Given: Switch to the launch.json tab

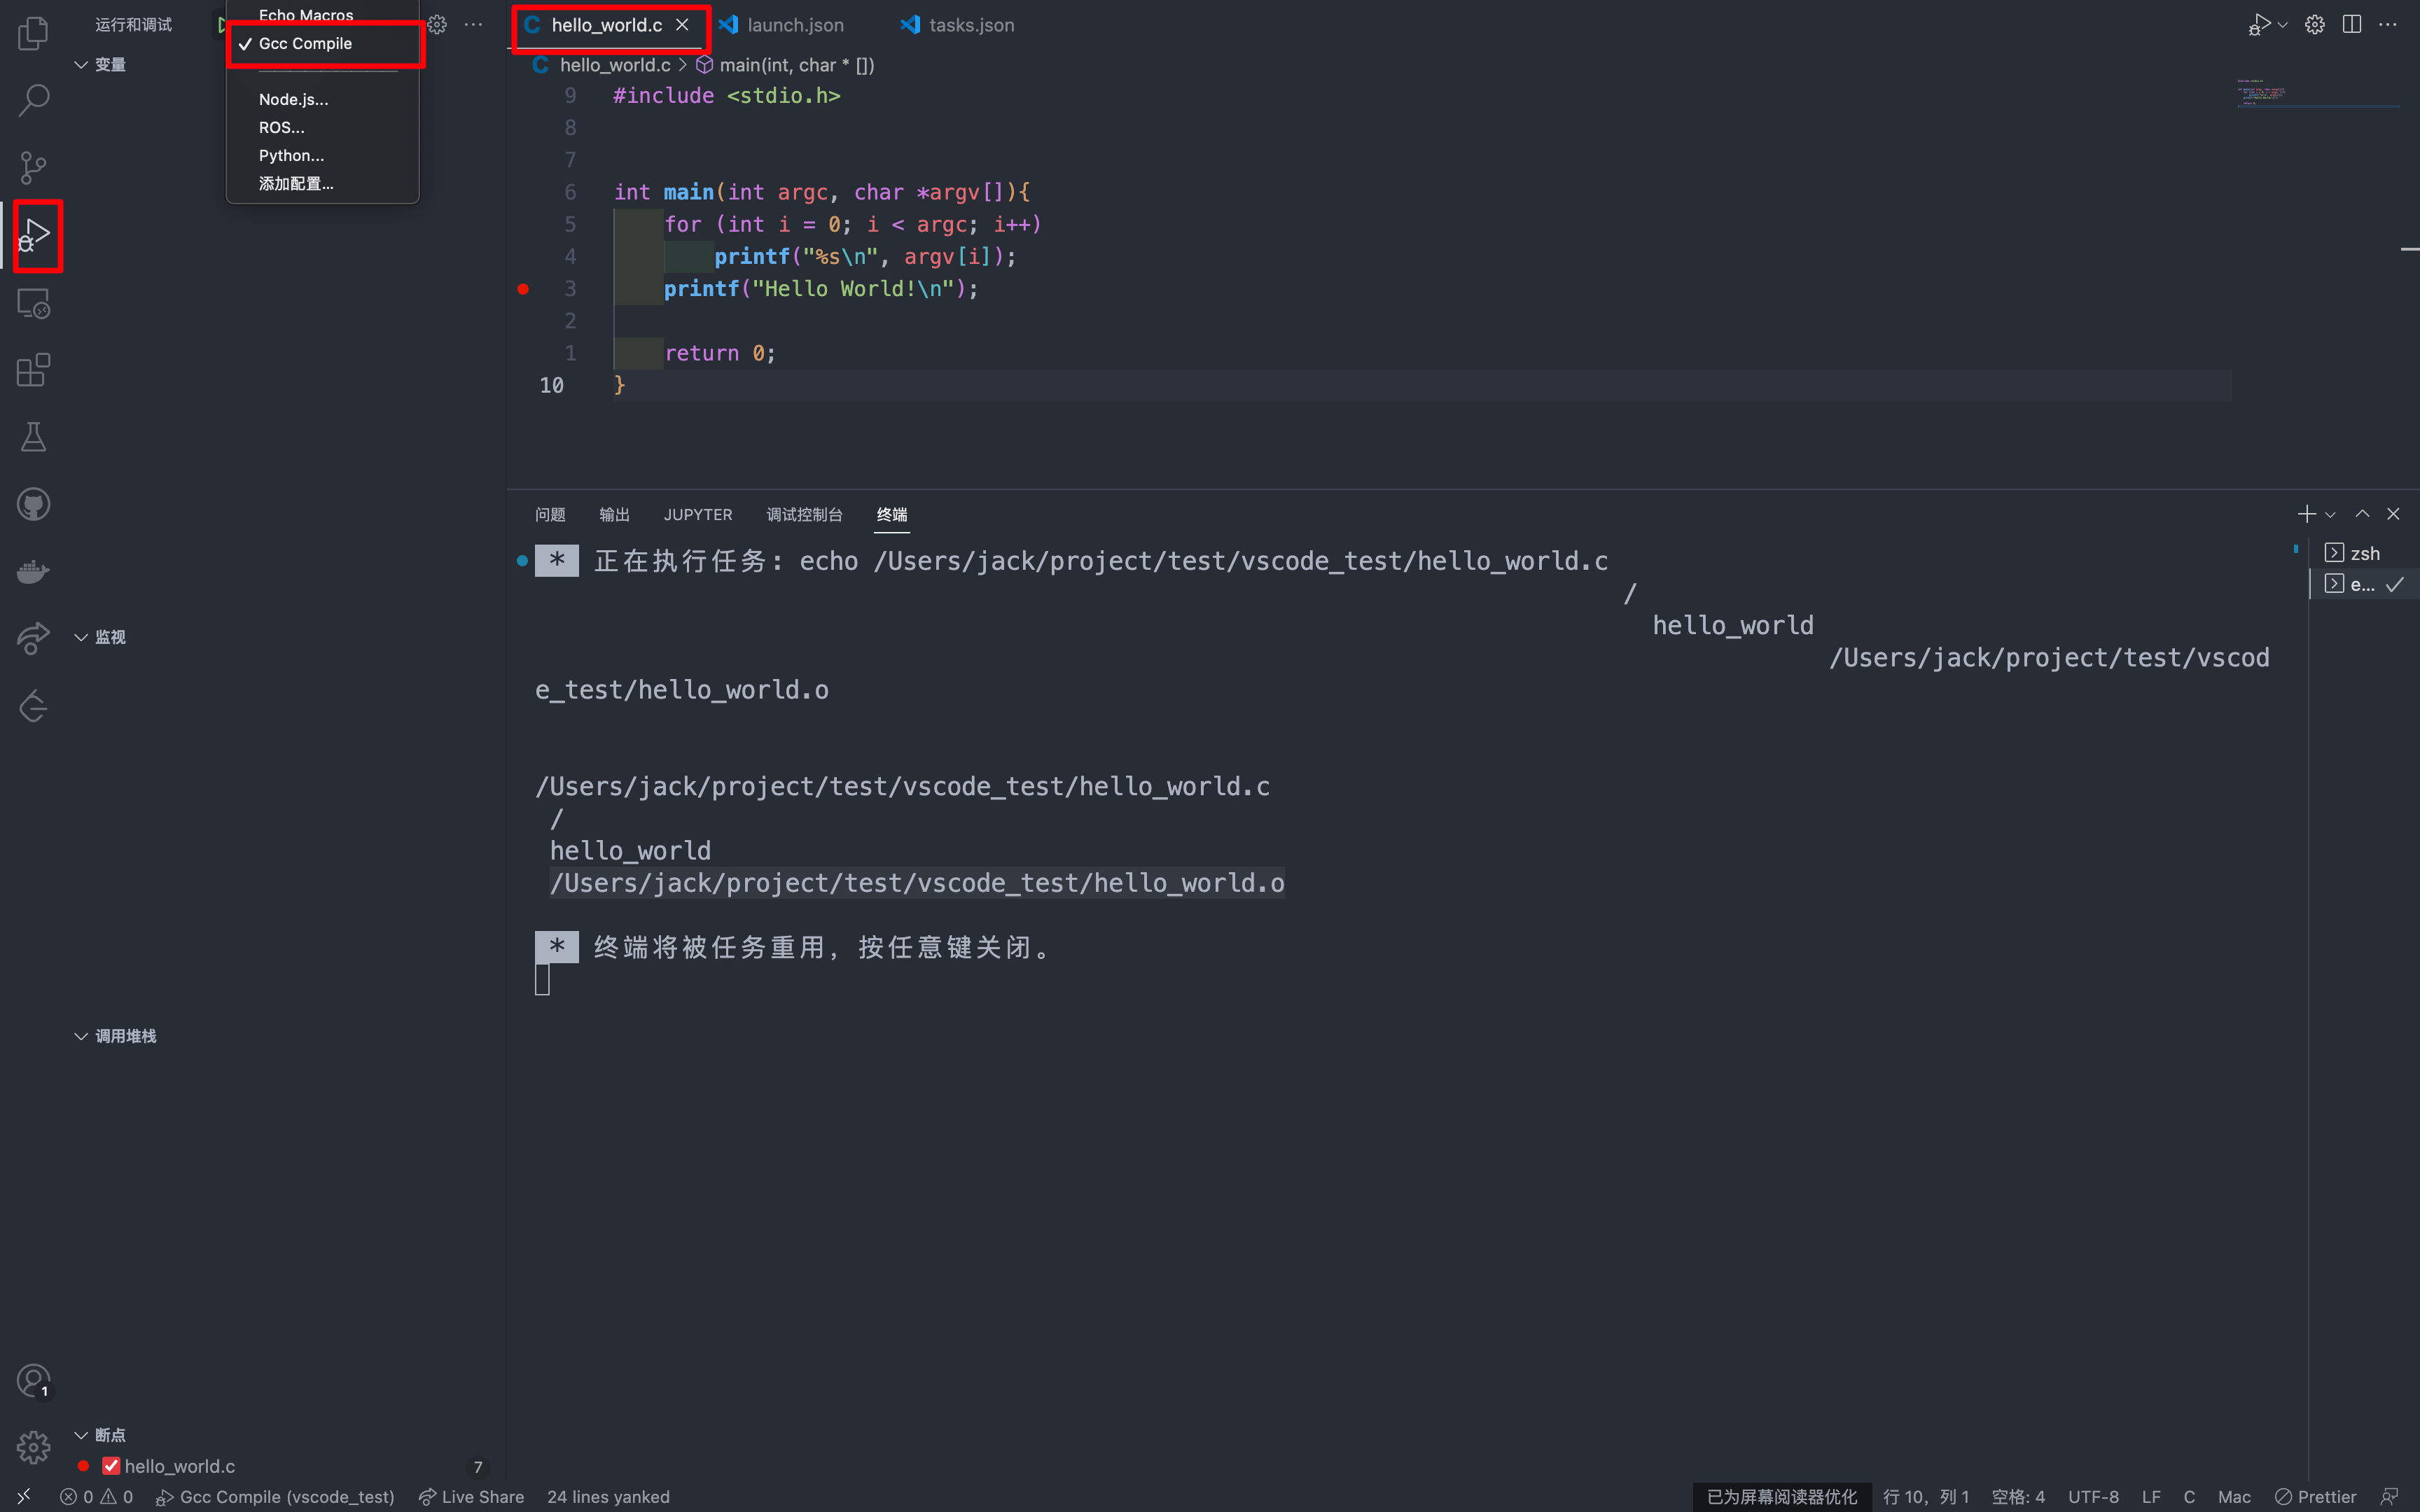Looking at the screenshot, I should click(x=795, y=25).
